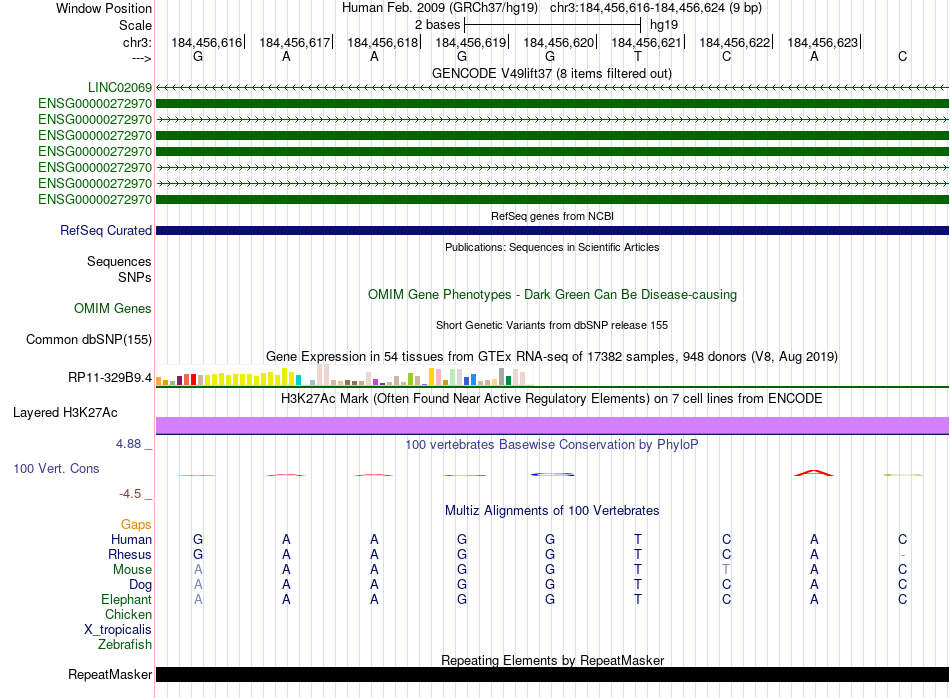This screenshot has width=950, height=698.
Task: Click the RP11-329B9.4 GTEx expression label
Action: pos(109,378)
